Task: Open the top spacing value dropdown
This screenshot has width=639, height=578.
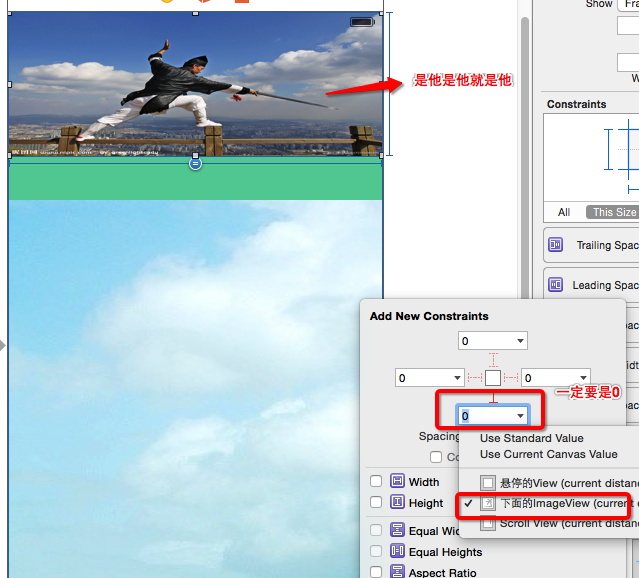Action: tap(520, 341)
